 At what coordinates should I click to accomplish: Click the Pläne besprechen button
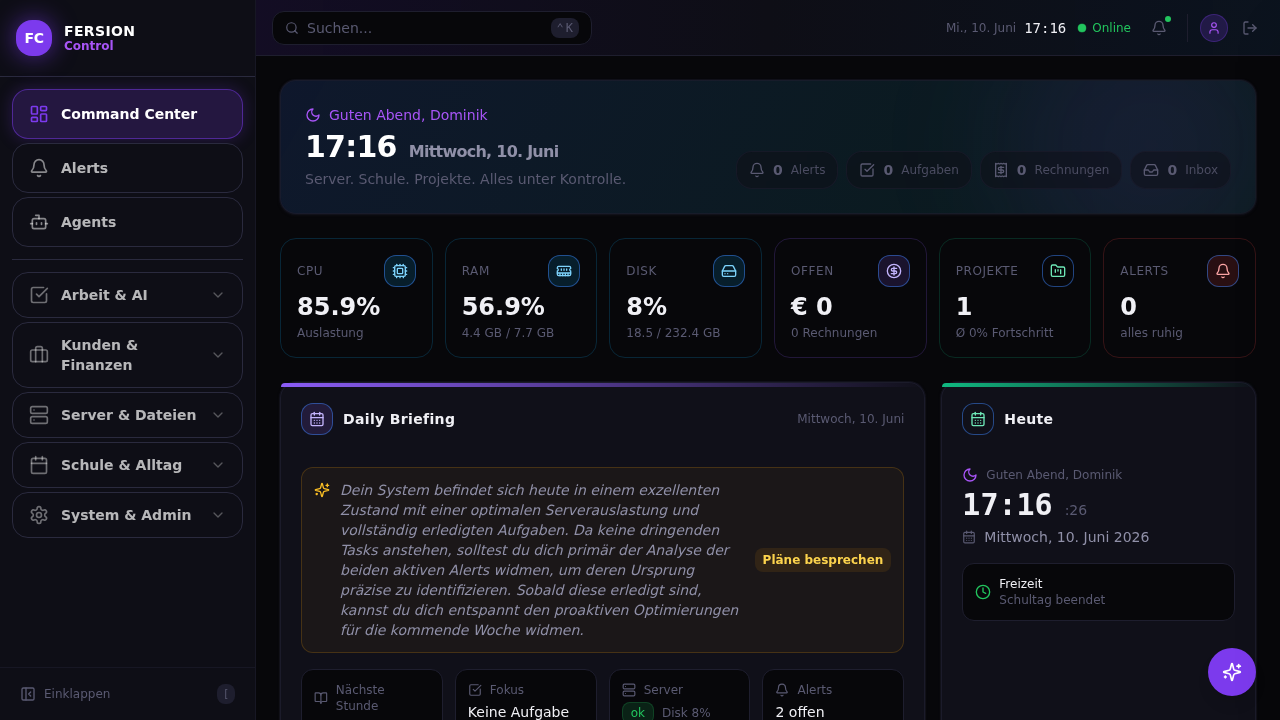(823, 560)
